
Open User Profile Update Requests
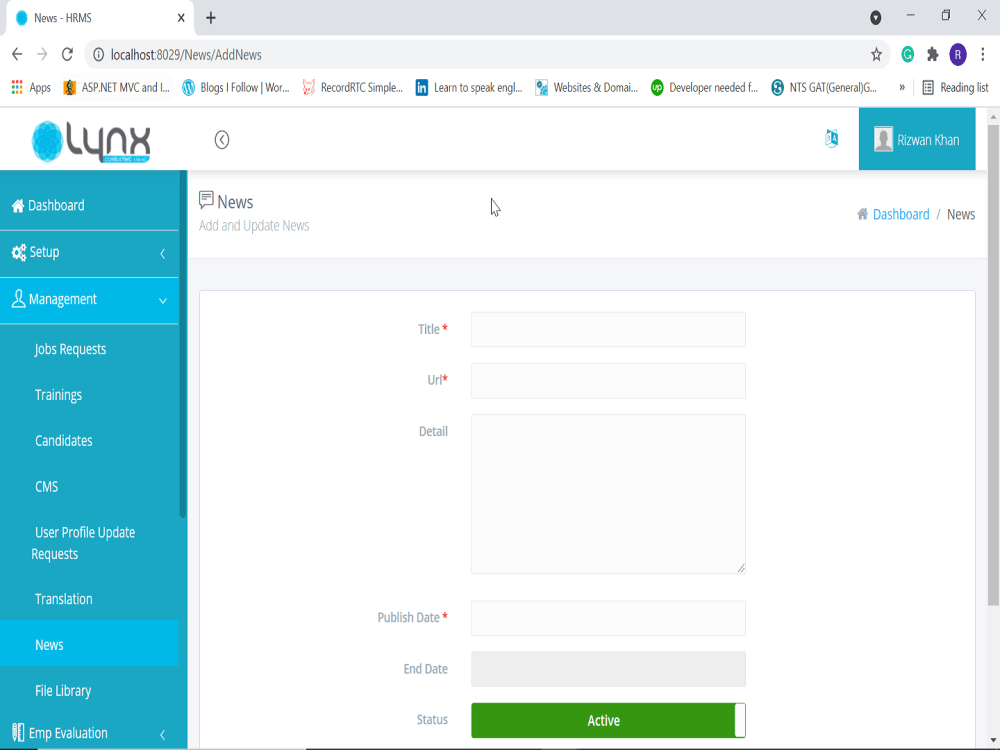83,543
